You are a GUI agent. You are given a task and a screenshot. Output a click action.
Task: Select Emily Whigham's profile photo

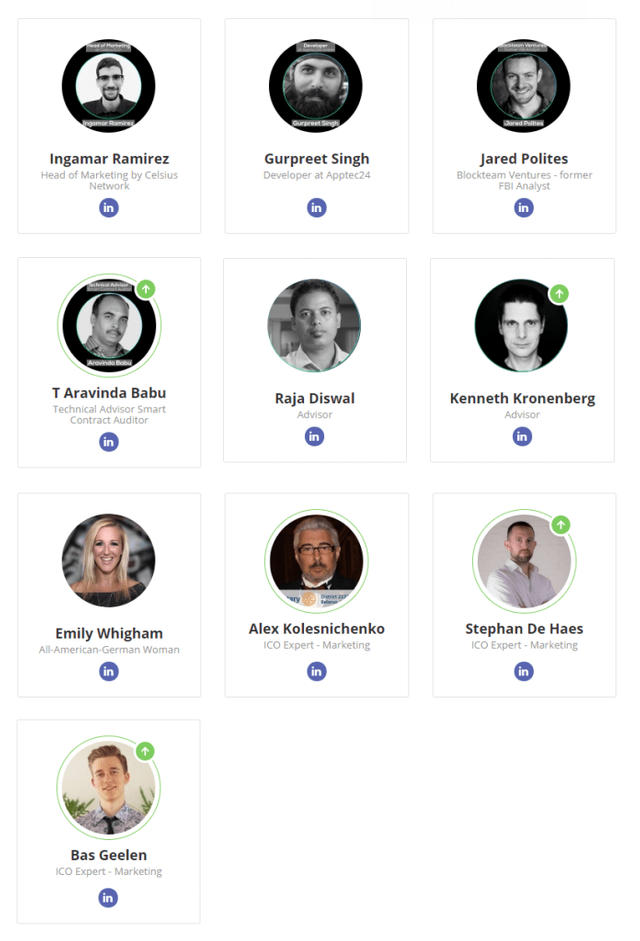tap(109, 560)
